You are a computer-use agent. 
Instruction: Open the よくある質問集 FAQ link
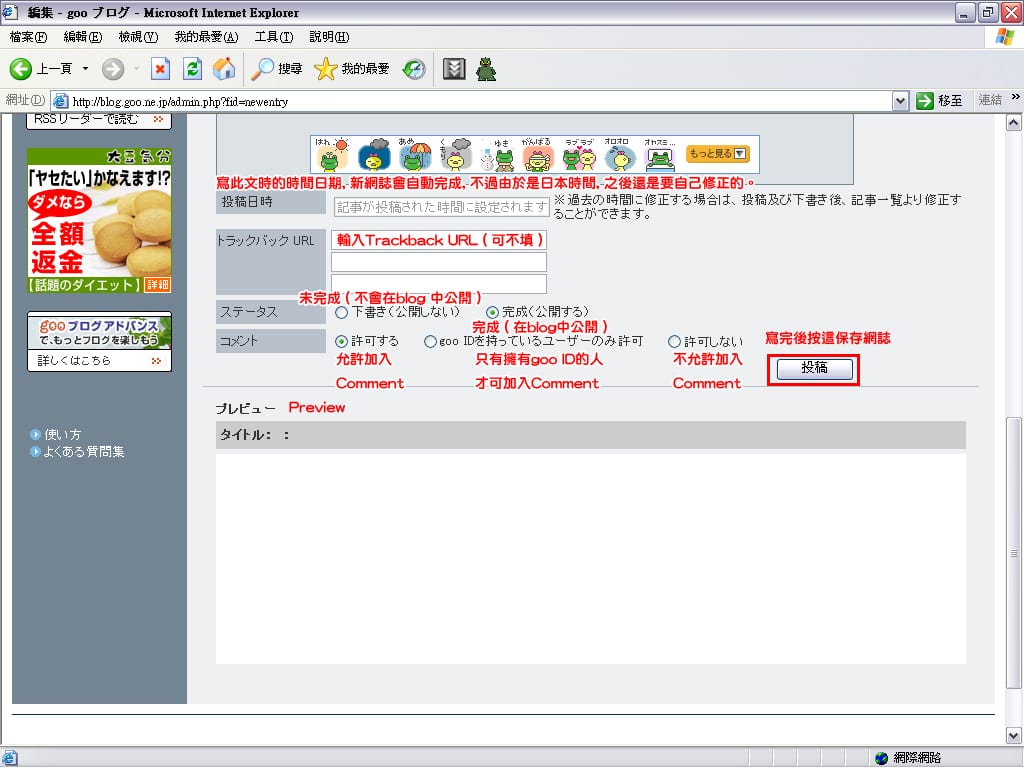(83, 452)
